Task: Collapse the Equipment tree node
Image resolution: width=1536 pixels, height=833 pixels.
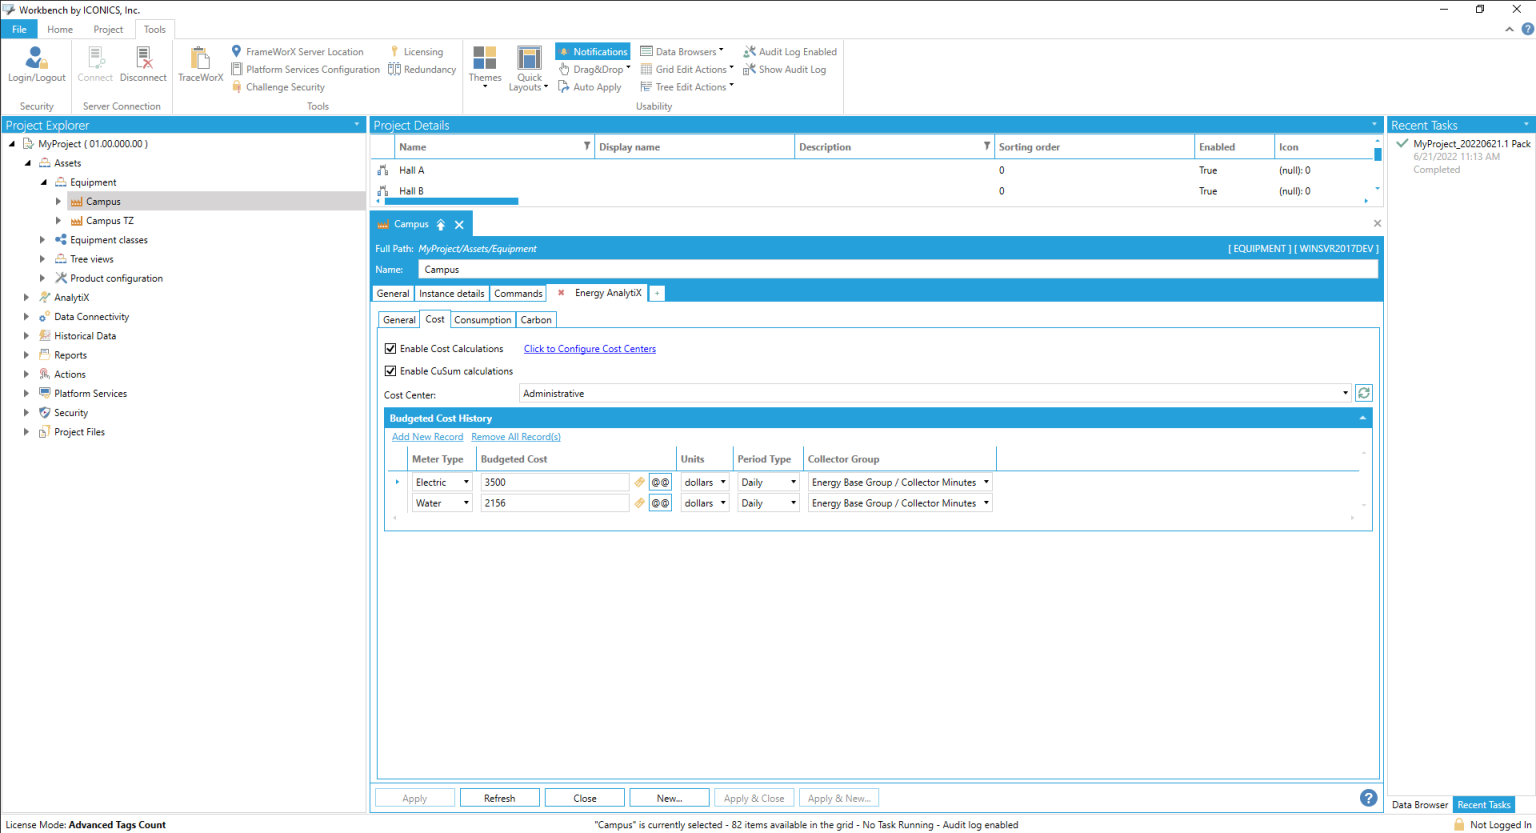Action: click(x=44, y=182)
